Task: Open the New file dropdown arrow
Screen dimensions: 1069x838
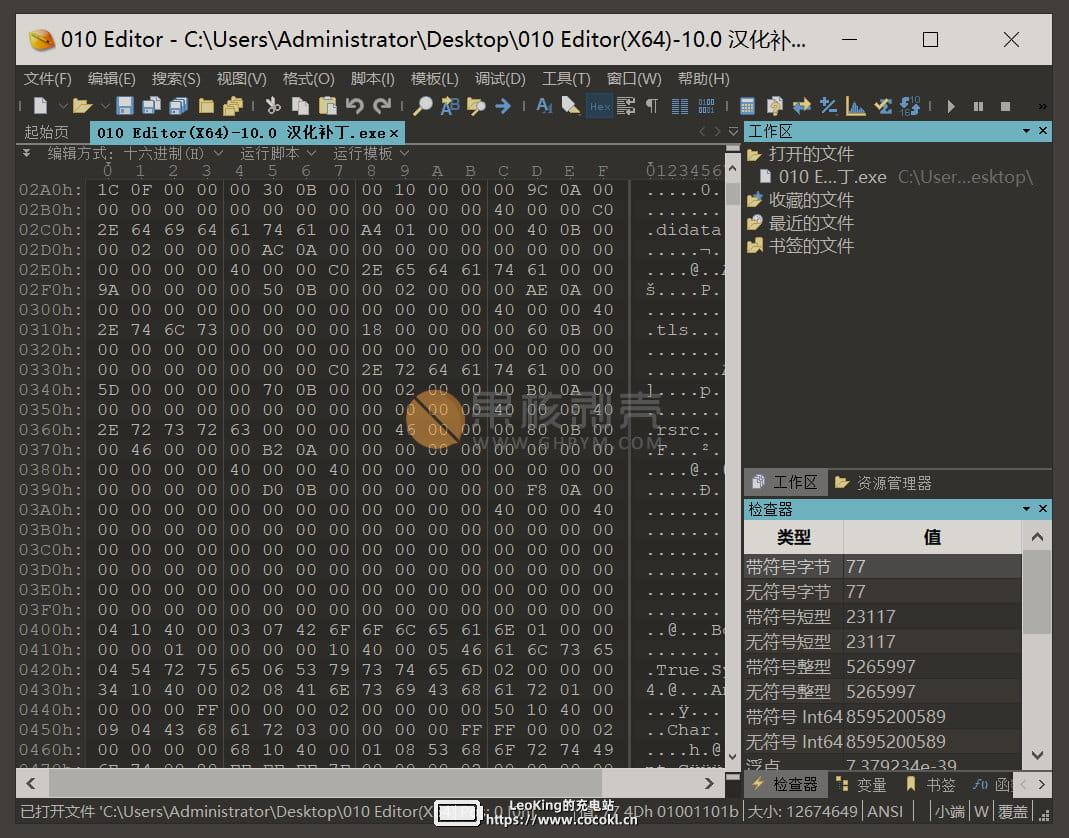Action: point(61,106)
